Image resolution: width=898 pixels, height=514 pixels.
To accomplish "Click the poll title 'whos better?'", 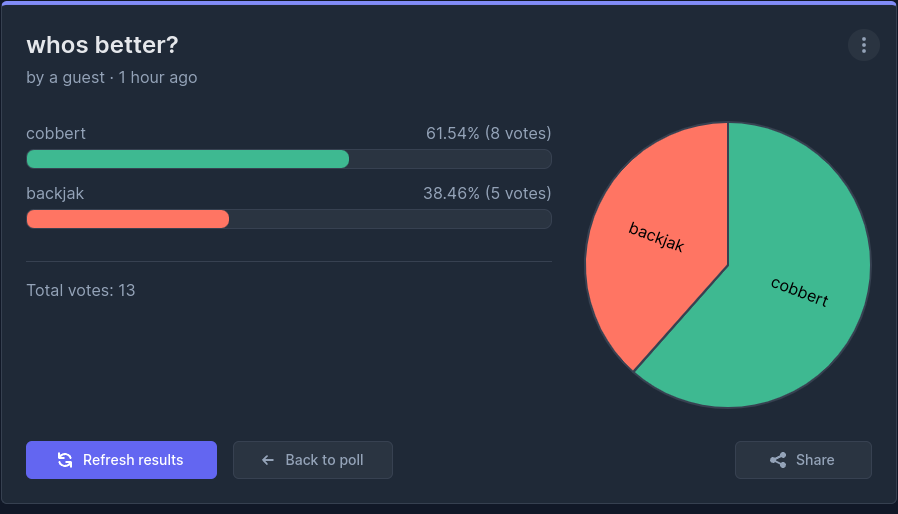I will (x=102, y=45).
